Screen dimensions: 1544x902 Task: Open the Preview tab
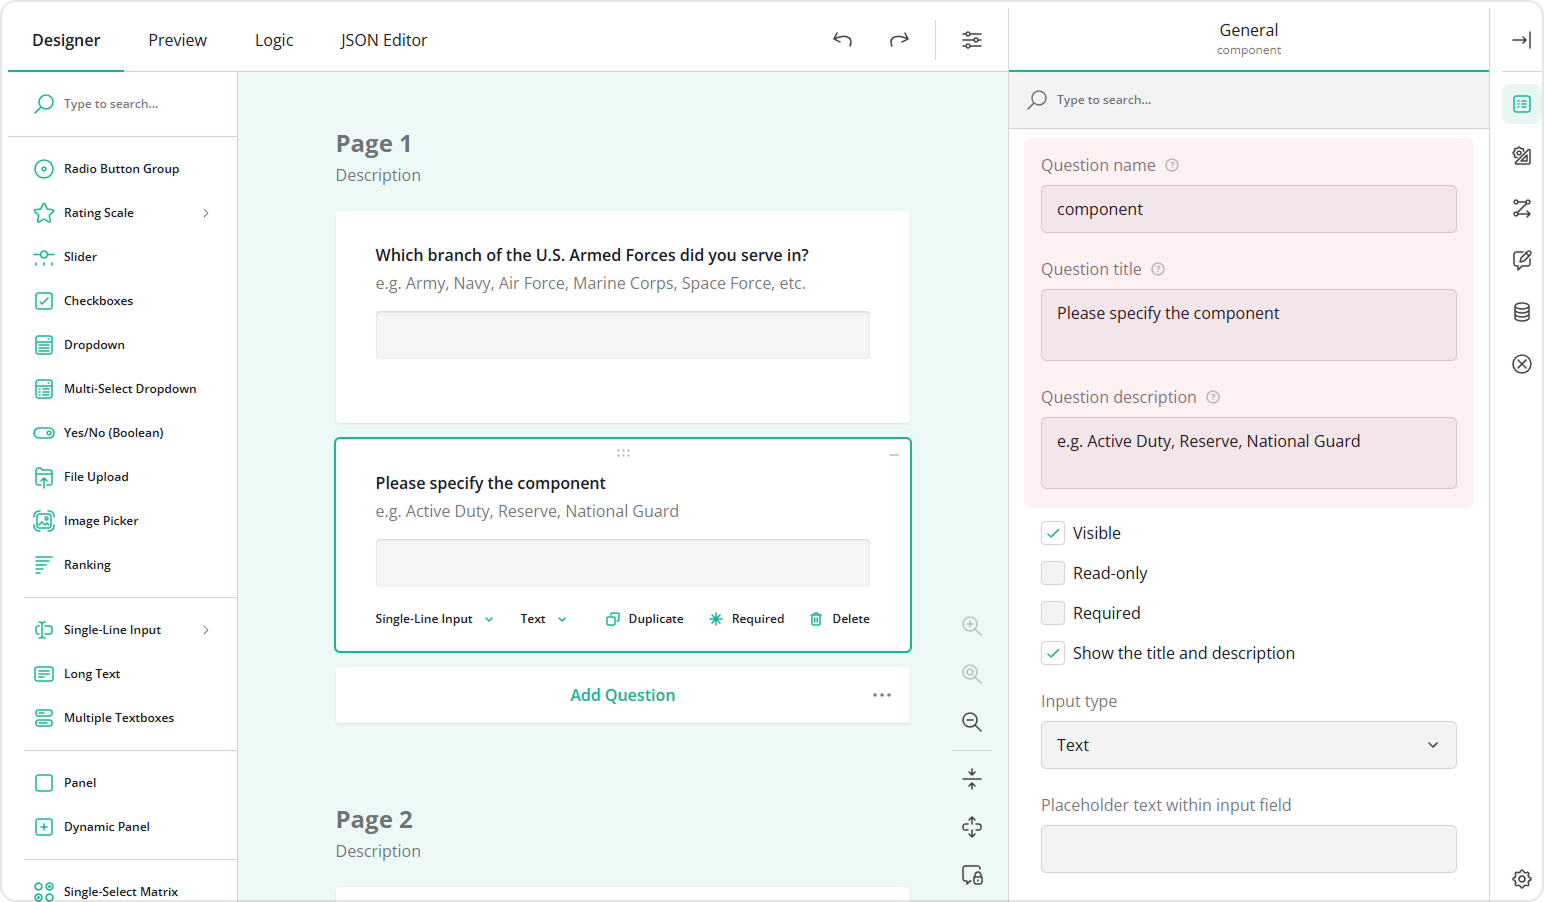click(x=177, y=40)
